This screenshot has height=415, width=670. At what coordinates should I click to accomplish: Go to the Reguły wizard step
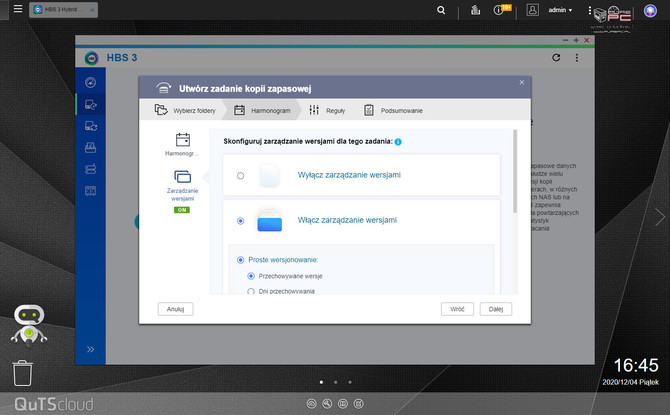pyautogui.click(x=327, y=110)
